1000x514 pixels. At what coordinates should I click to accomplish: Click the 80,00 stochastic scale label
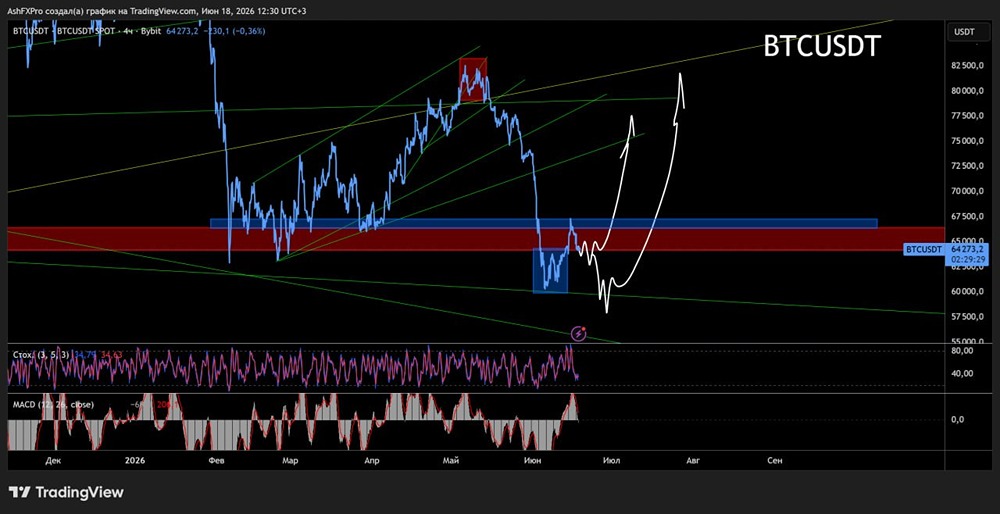962,350
